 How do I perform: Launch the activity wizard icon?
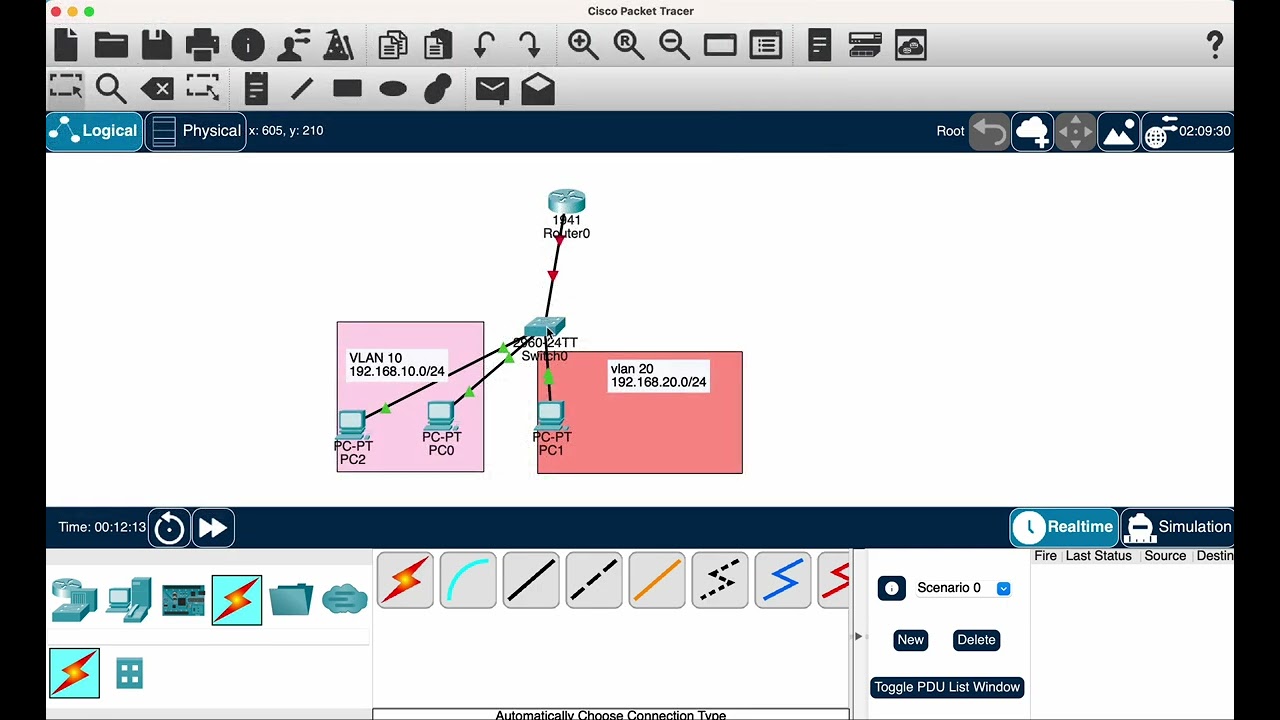click(339, 45)
